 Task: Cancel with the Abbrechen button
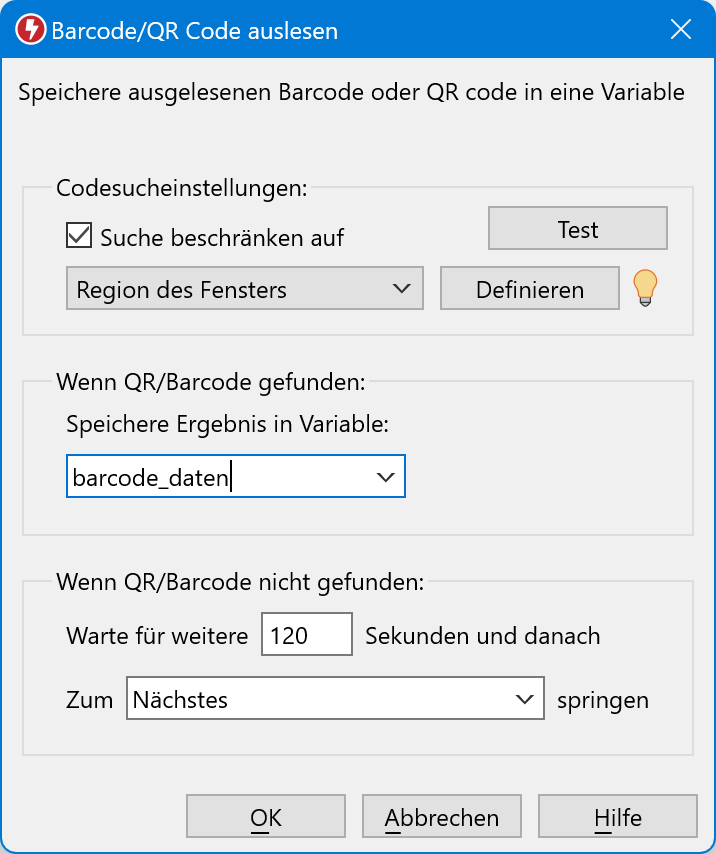coord(442,817)
